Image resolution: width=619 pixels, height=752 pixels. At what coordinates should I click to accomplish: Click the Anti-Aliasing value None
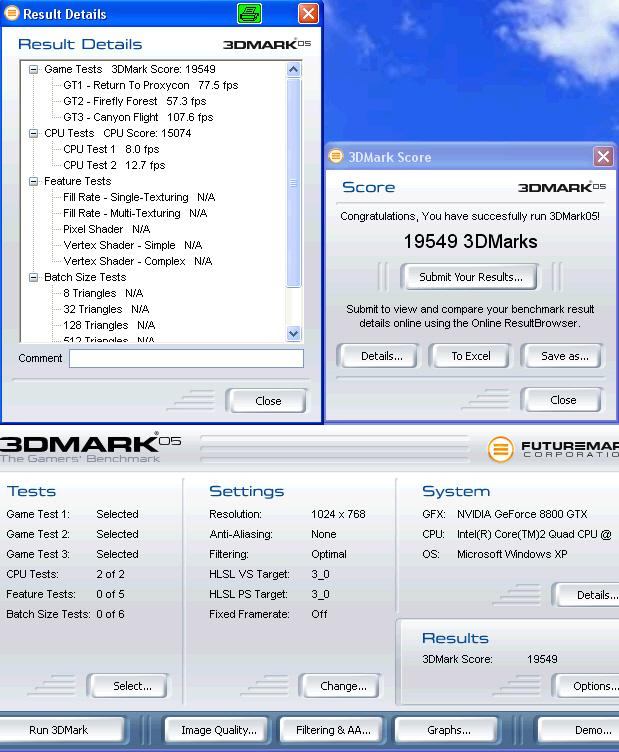coord(324,534)
